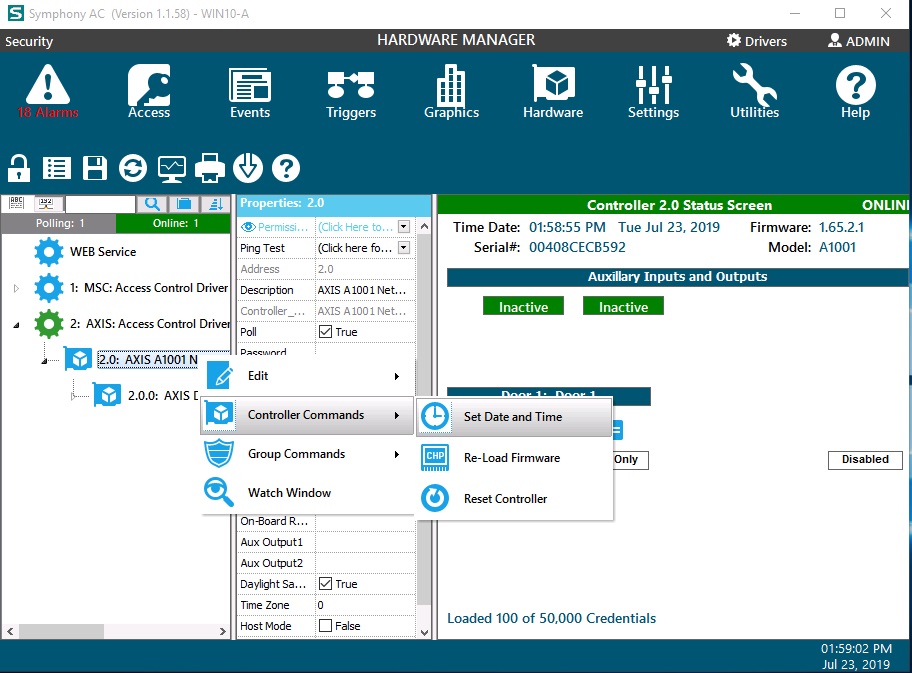The image size is (912, 673).
Task: Choose Set Date and Time
Action: point(514,416)
